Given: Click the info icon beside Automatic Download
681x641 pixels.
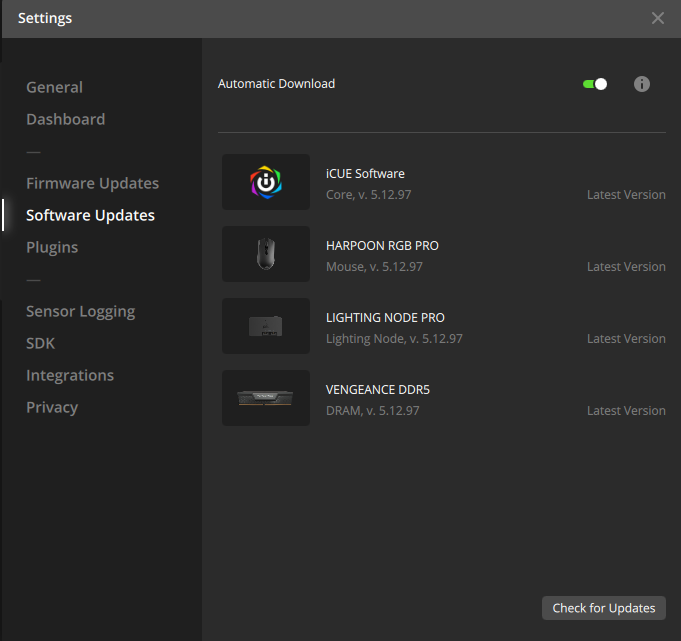Looking at the screenshot, I should point(642,84).
